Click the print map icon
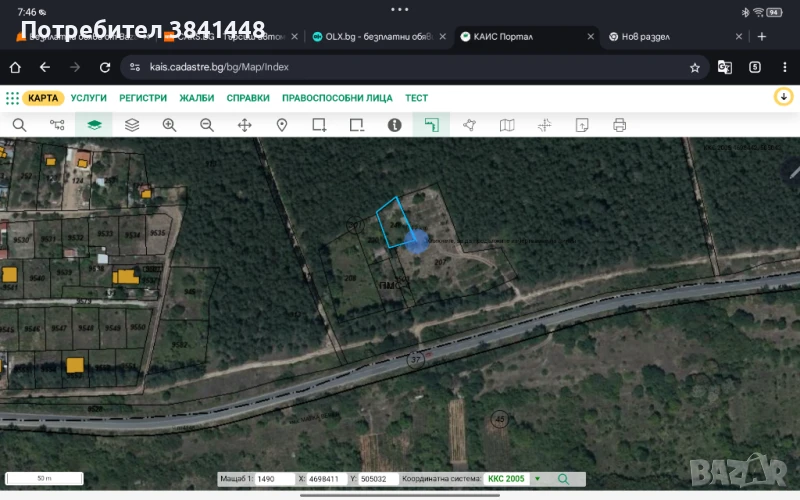 tap(619, 125)
